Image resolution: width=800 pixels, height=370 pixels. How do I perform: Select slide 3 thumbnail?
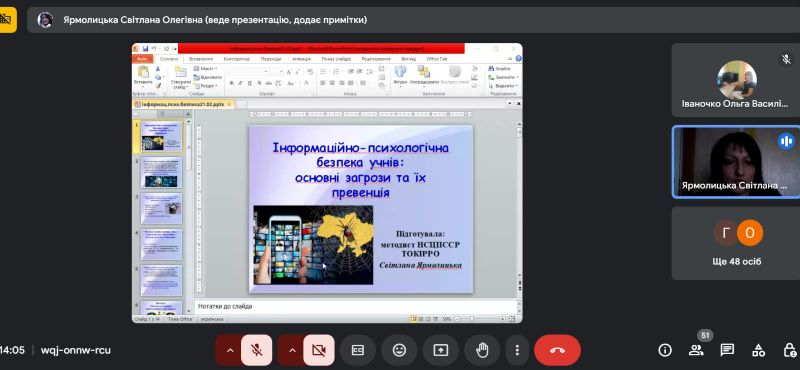(x=161, y=208)
